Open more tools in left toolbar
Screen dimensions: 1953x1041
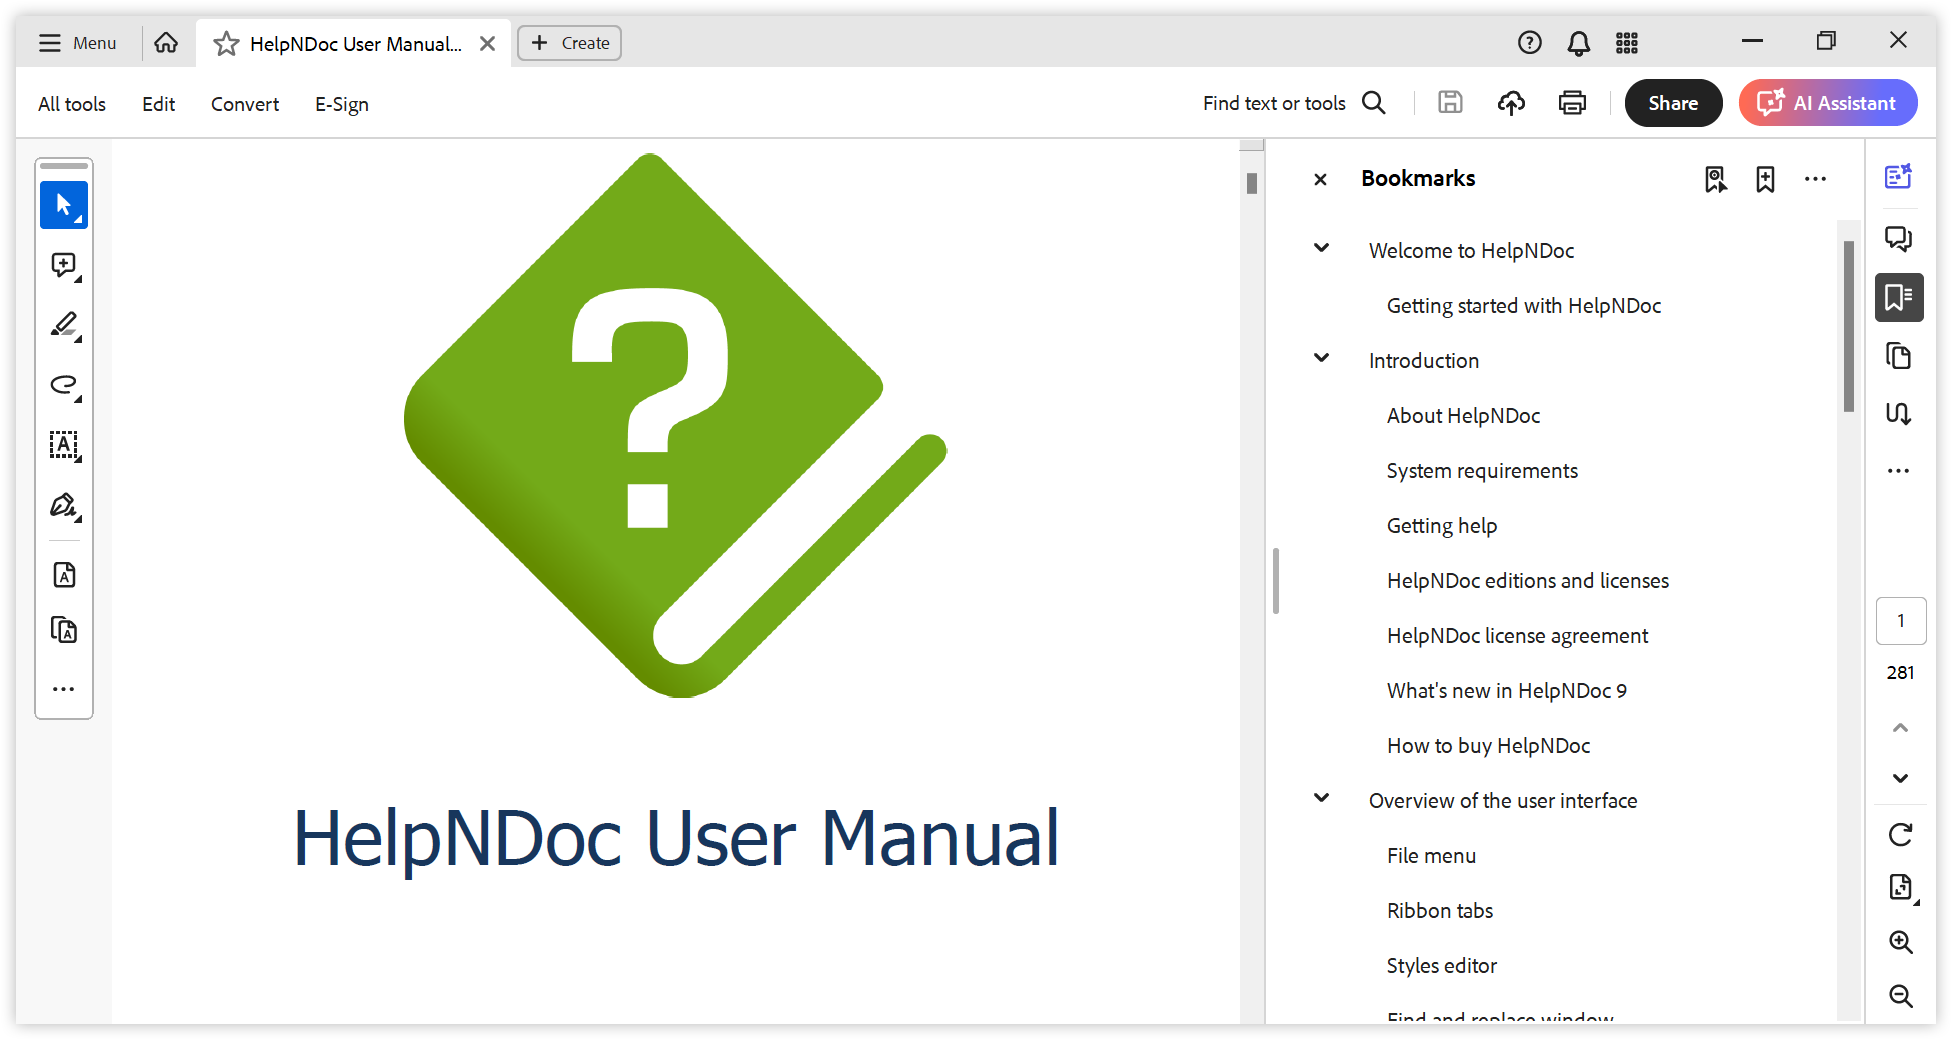[64, 689]
